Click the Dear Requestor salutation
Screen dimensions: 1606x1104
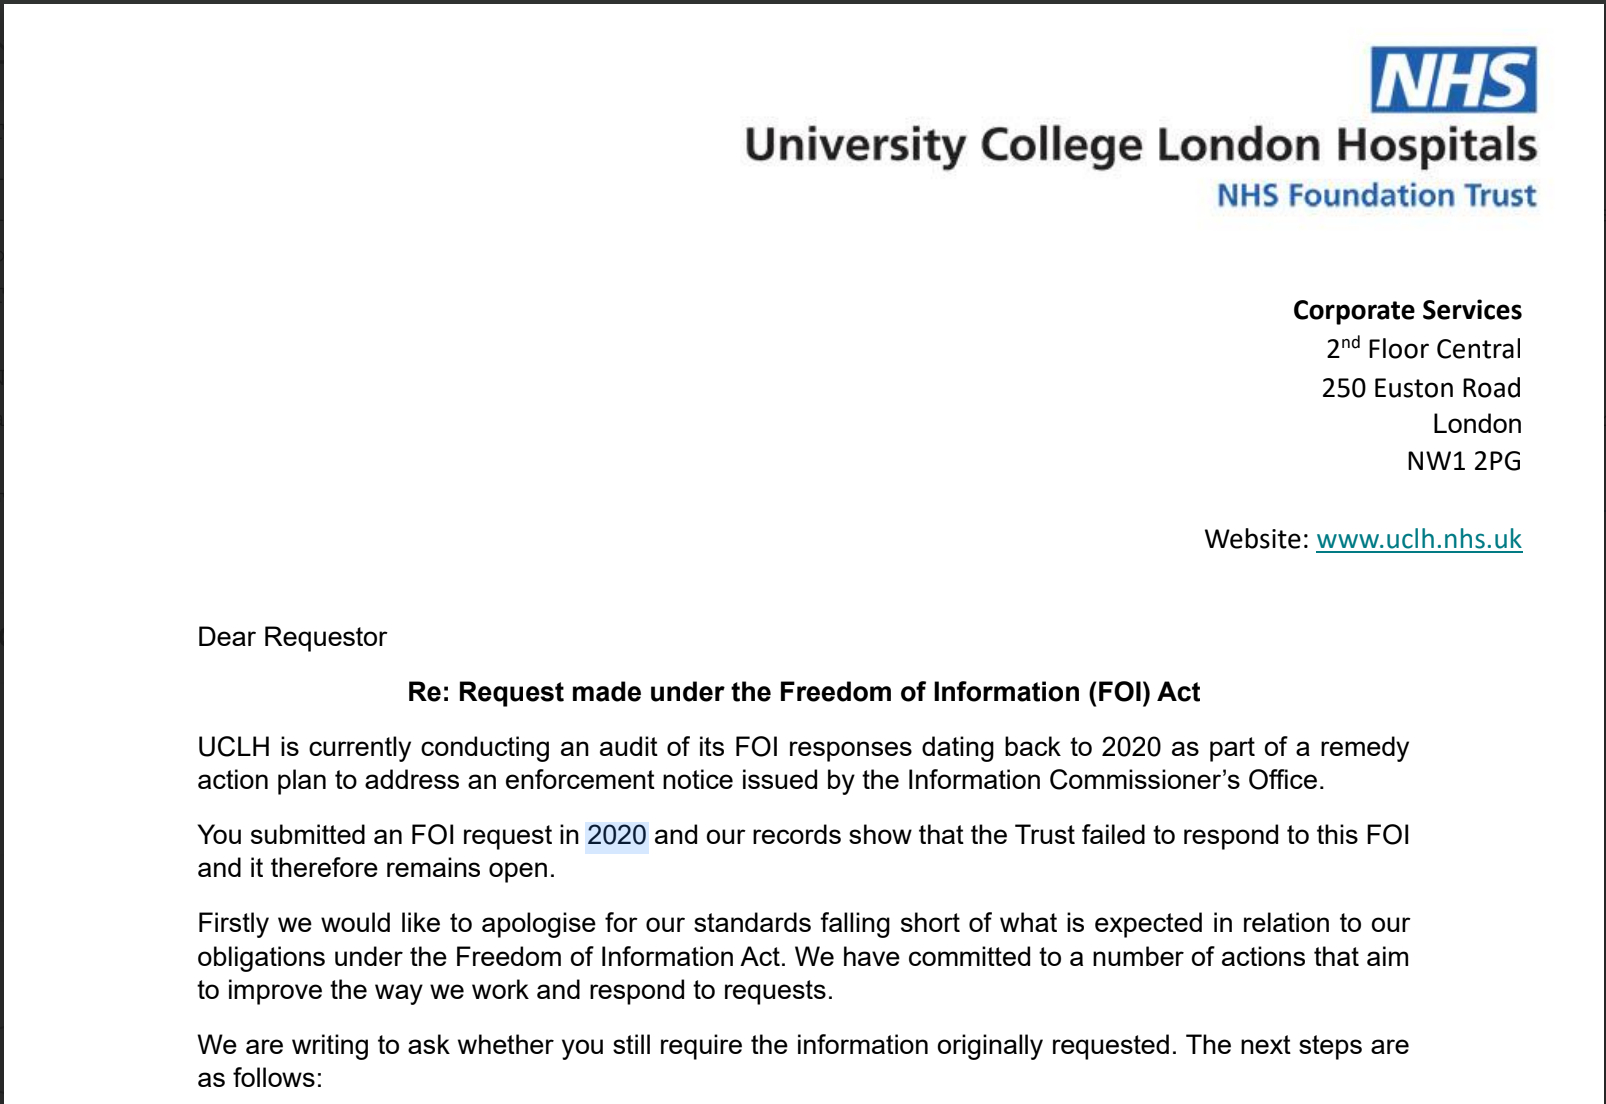coord(292,637)
